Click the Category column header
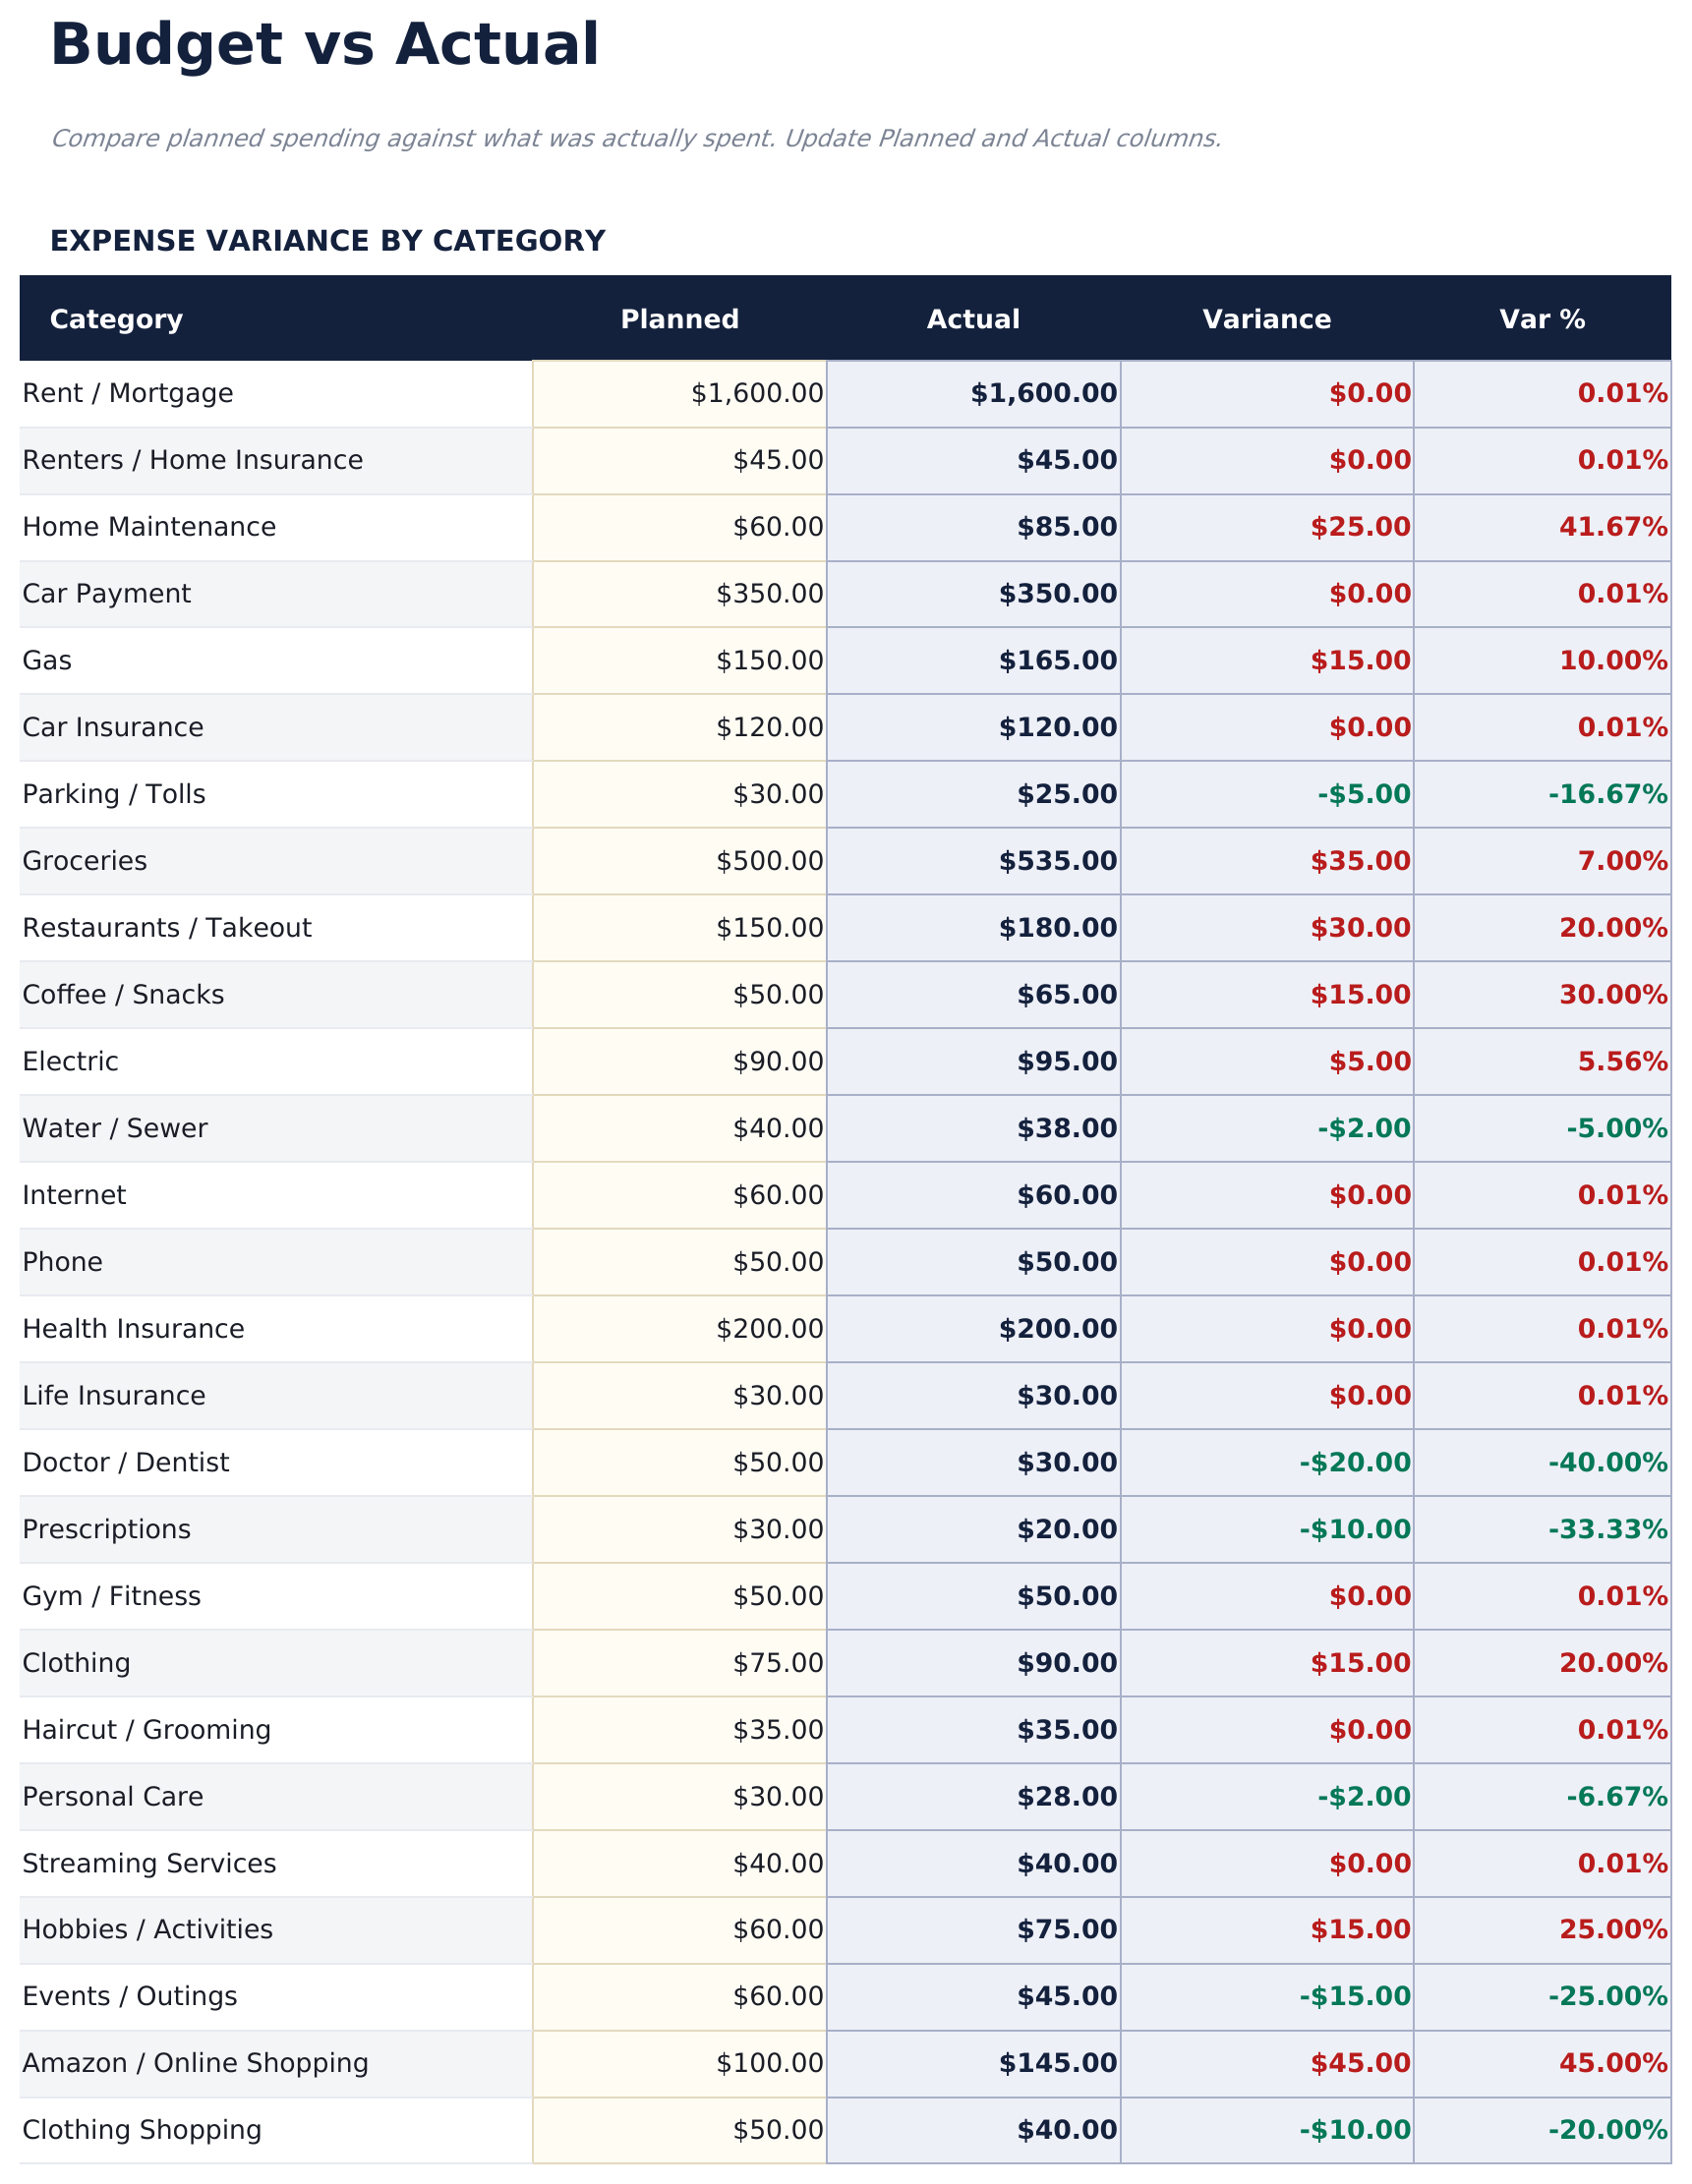Image resolution: width=1692 pixels, height=2184 pixels. [x=117, y=318]
